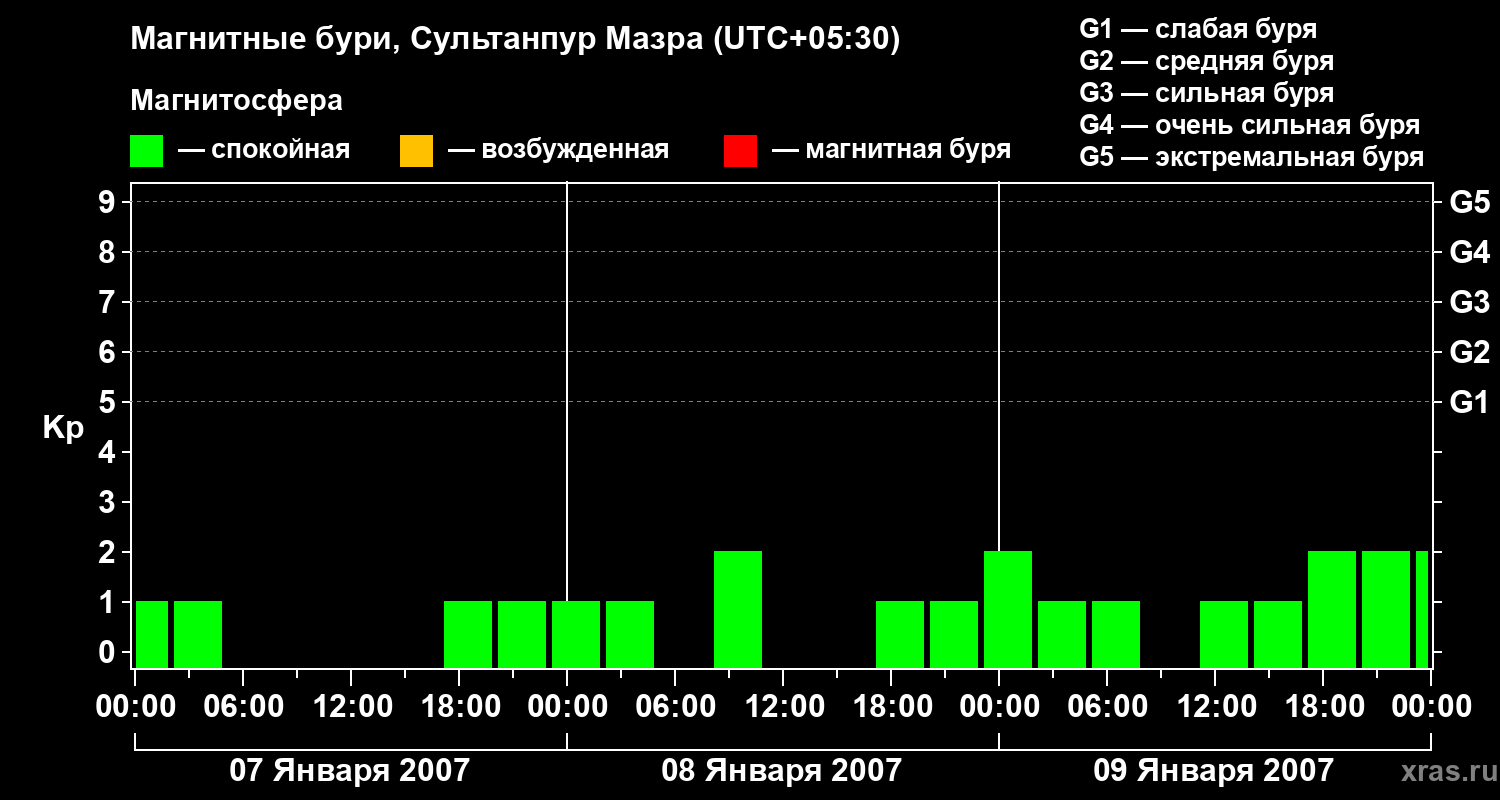
Task: Click the "Магнитосфера" legend heading
Action: [x=236, y=101]
